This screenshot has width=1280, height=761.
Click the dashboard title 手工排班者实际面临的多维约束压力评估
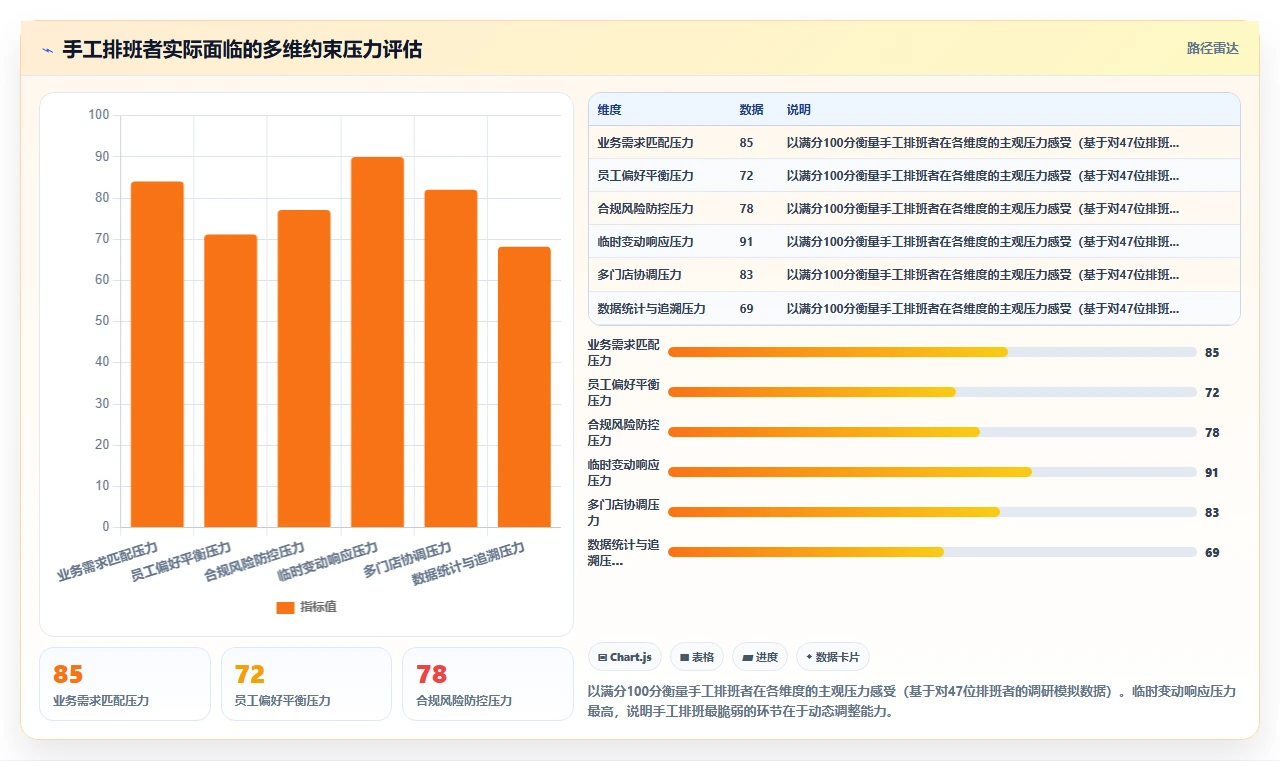242,49
